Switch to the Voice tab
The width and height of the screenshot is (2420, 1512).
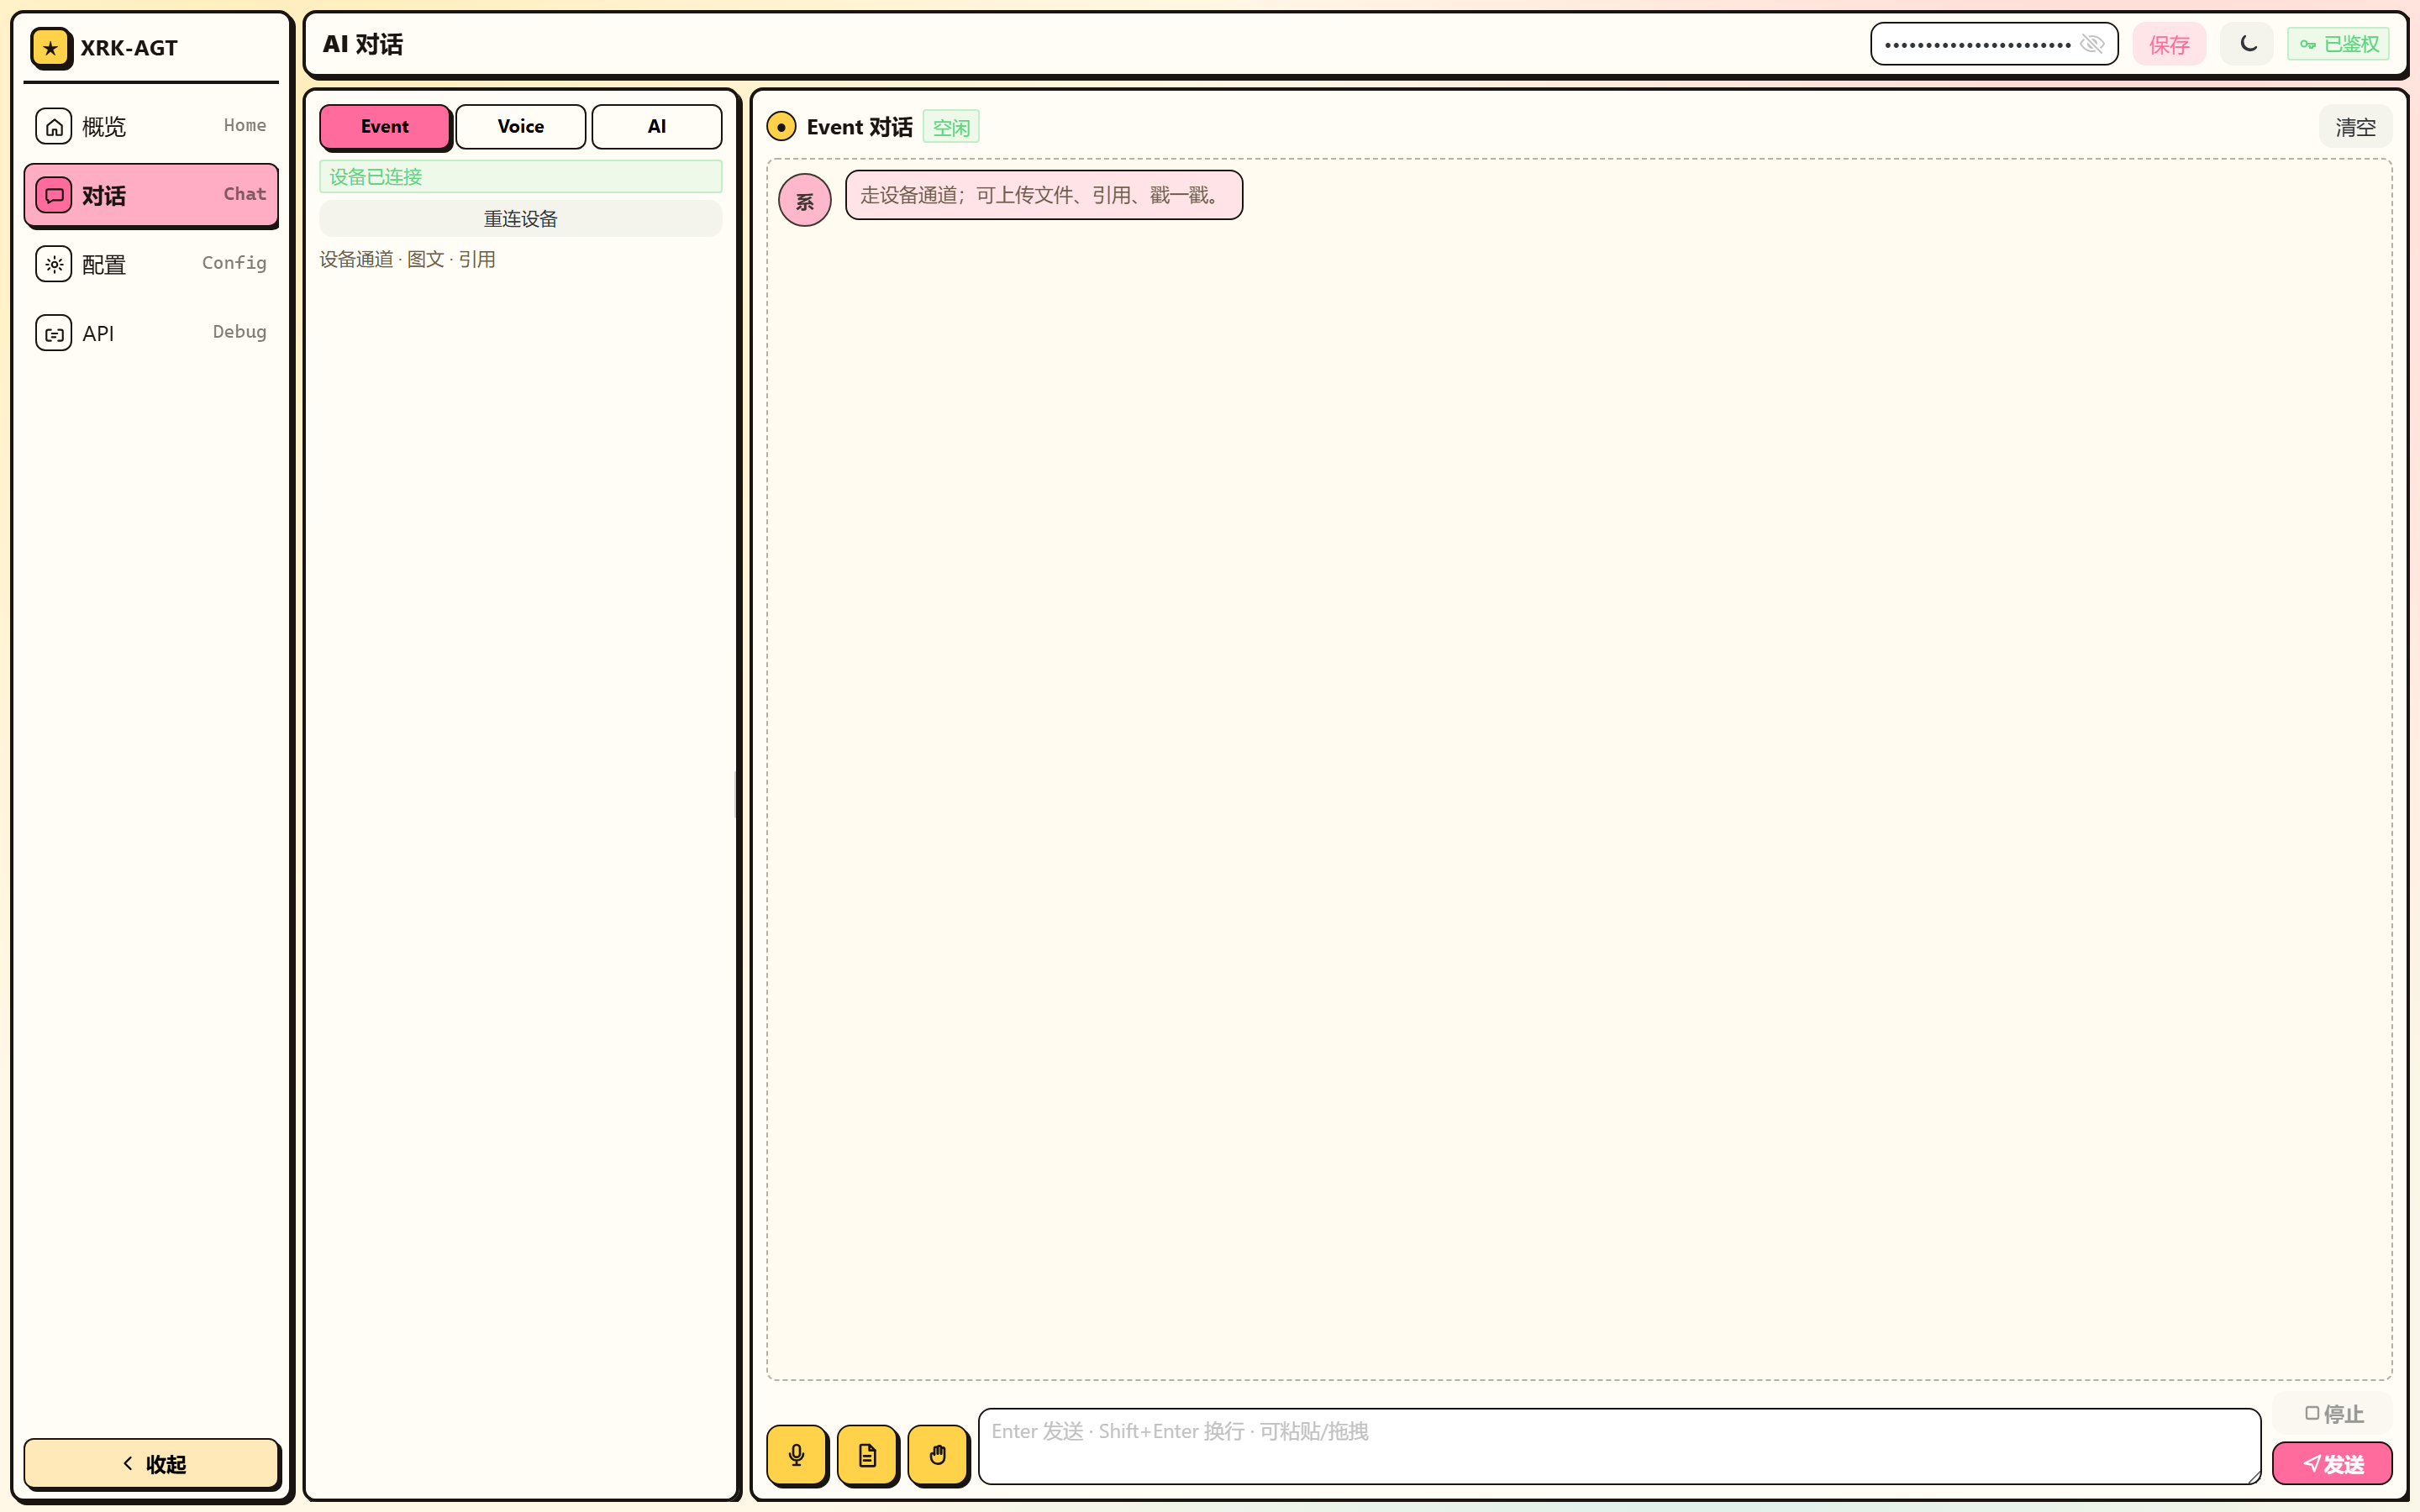pos(521,127)
